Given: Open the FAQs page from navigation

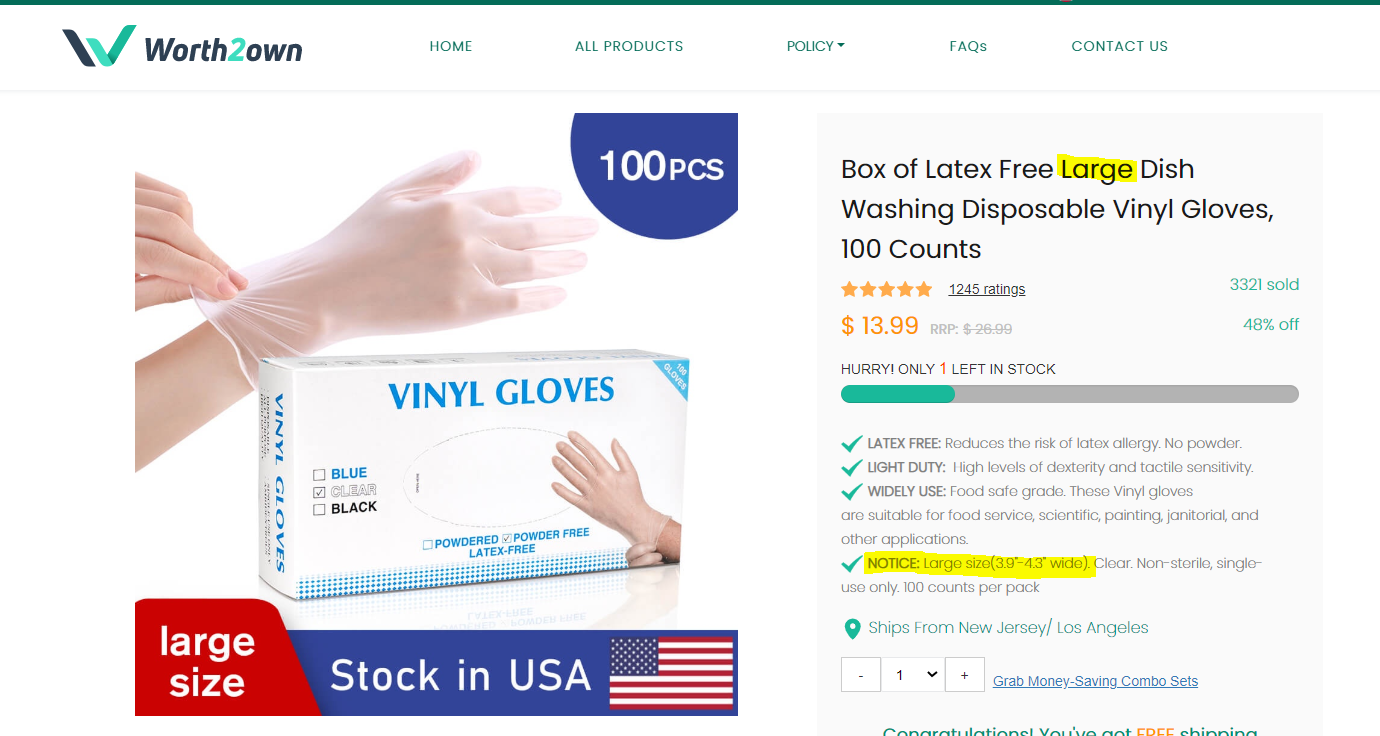Looking at the screenshot, I should coord(968,46).
